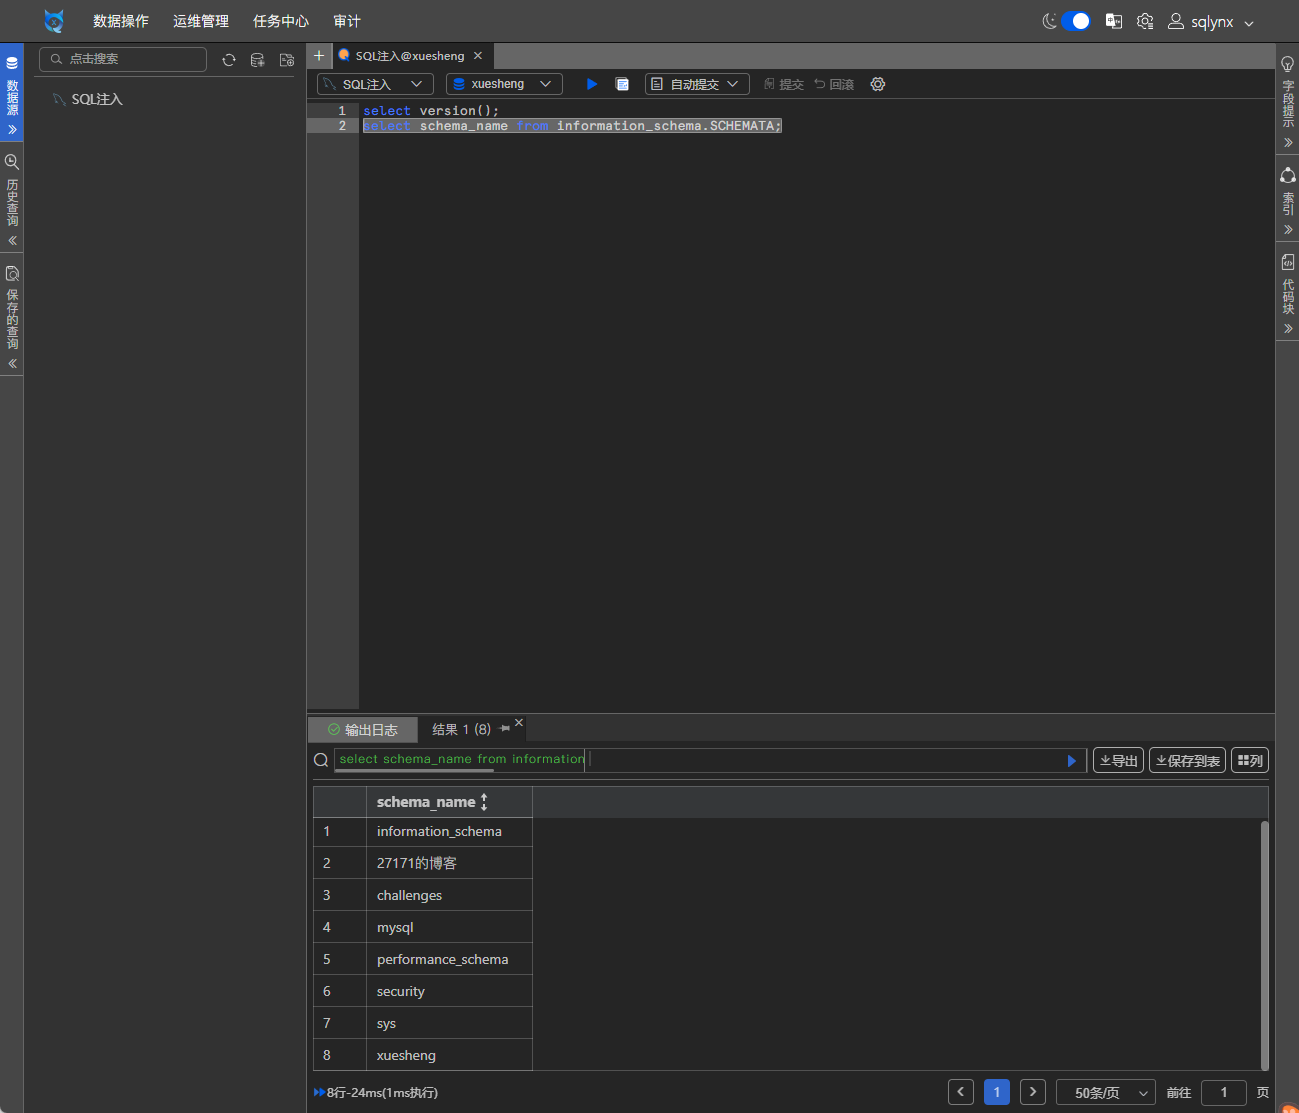
Task: Open the code block panel icon
Action: tap(1287, 262)
